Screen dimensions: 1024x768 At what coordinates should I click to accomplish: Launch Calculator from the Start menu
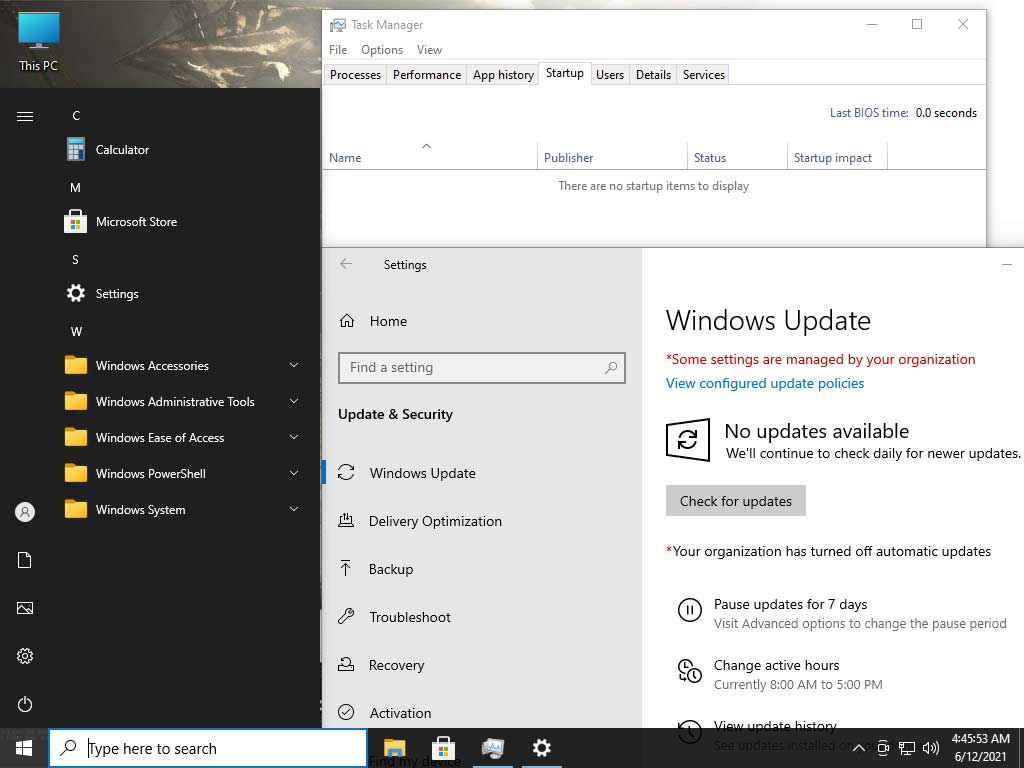(x=121, y=150)
